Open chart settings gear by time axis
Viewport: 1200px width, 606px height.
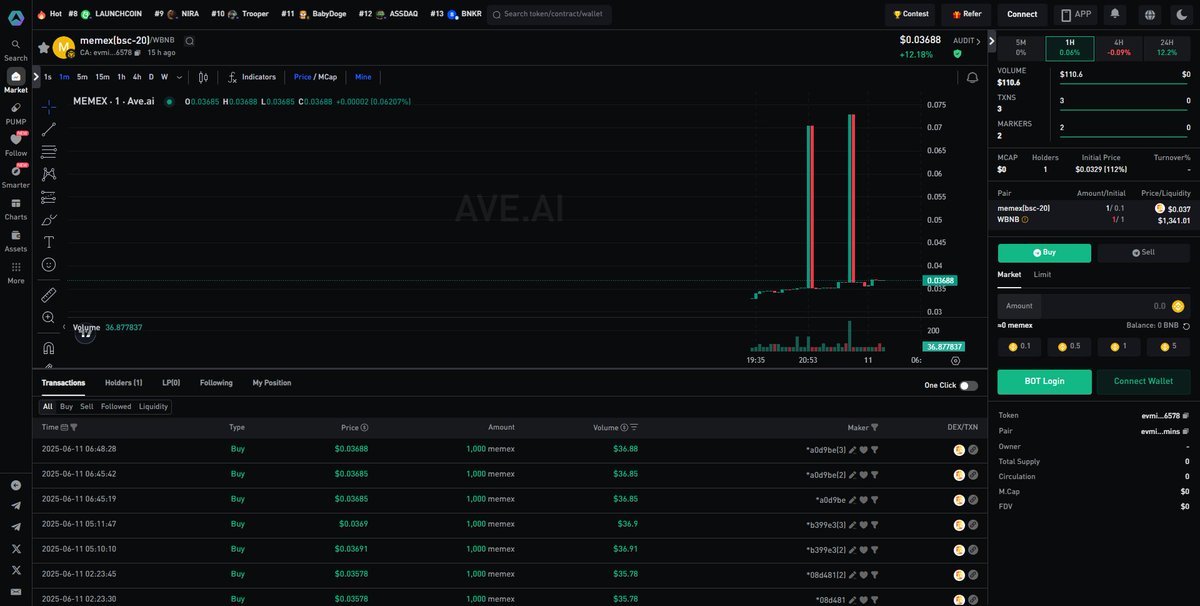coord(955,360)
